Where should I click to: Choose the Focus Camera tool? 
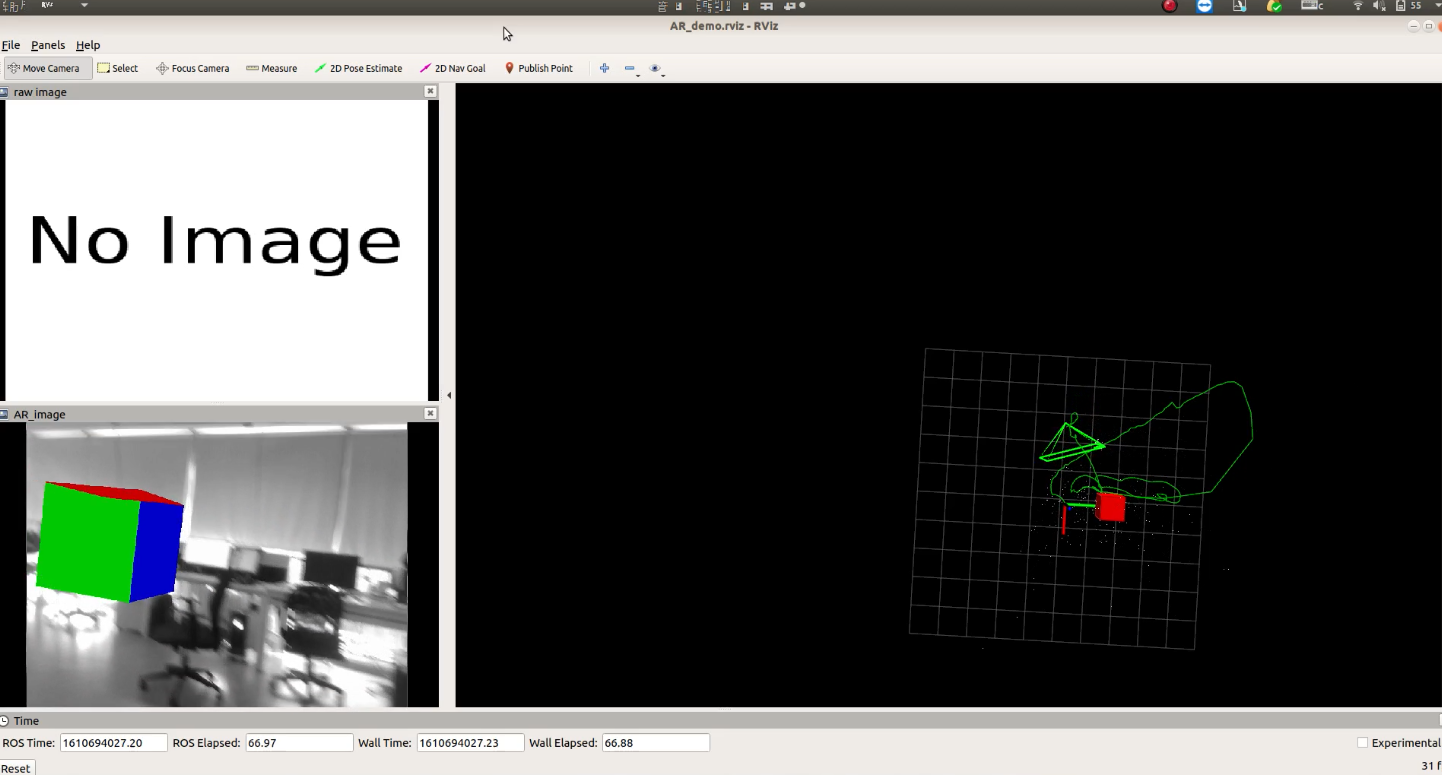click(193, 68)
